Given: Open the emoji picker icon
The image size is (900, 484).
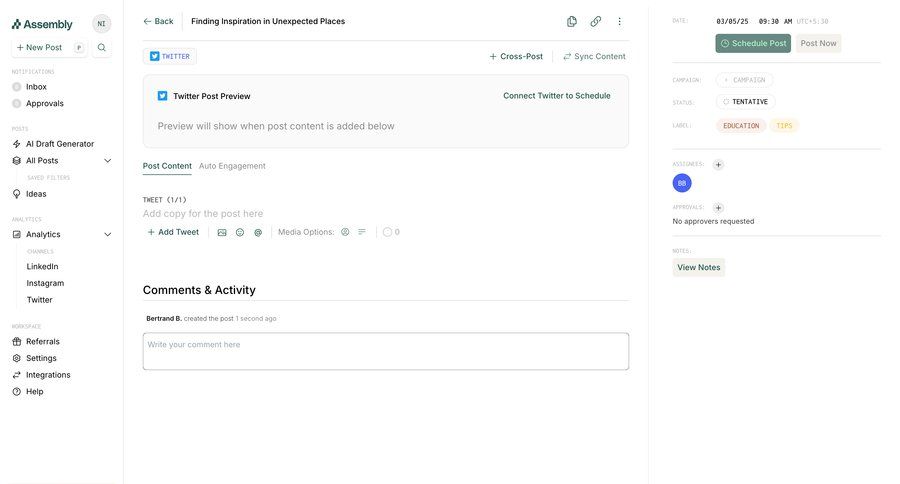Looking at the screenshot, I should click(240, 233).
